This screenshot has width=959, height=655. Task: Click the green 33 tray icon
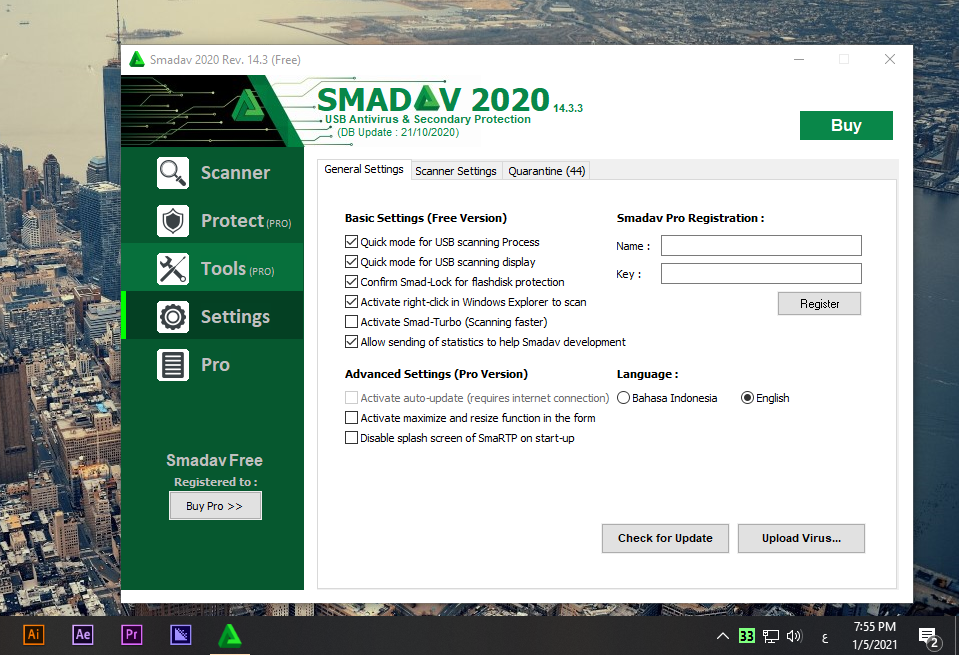[x=746, y=636]
